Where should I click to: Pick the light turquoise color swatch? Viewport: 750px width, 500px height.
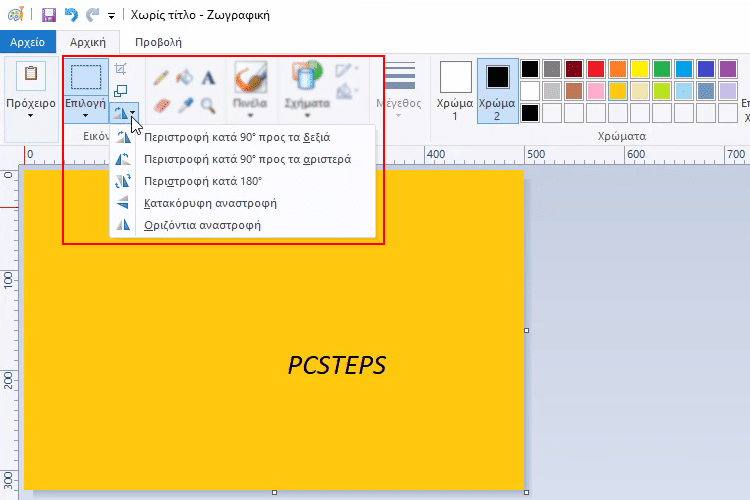[684, 91]
